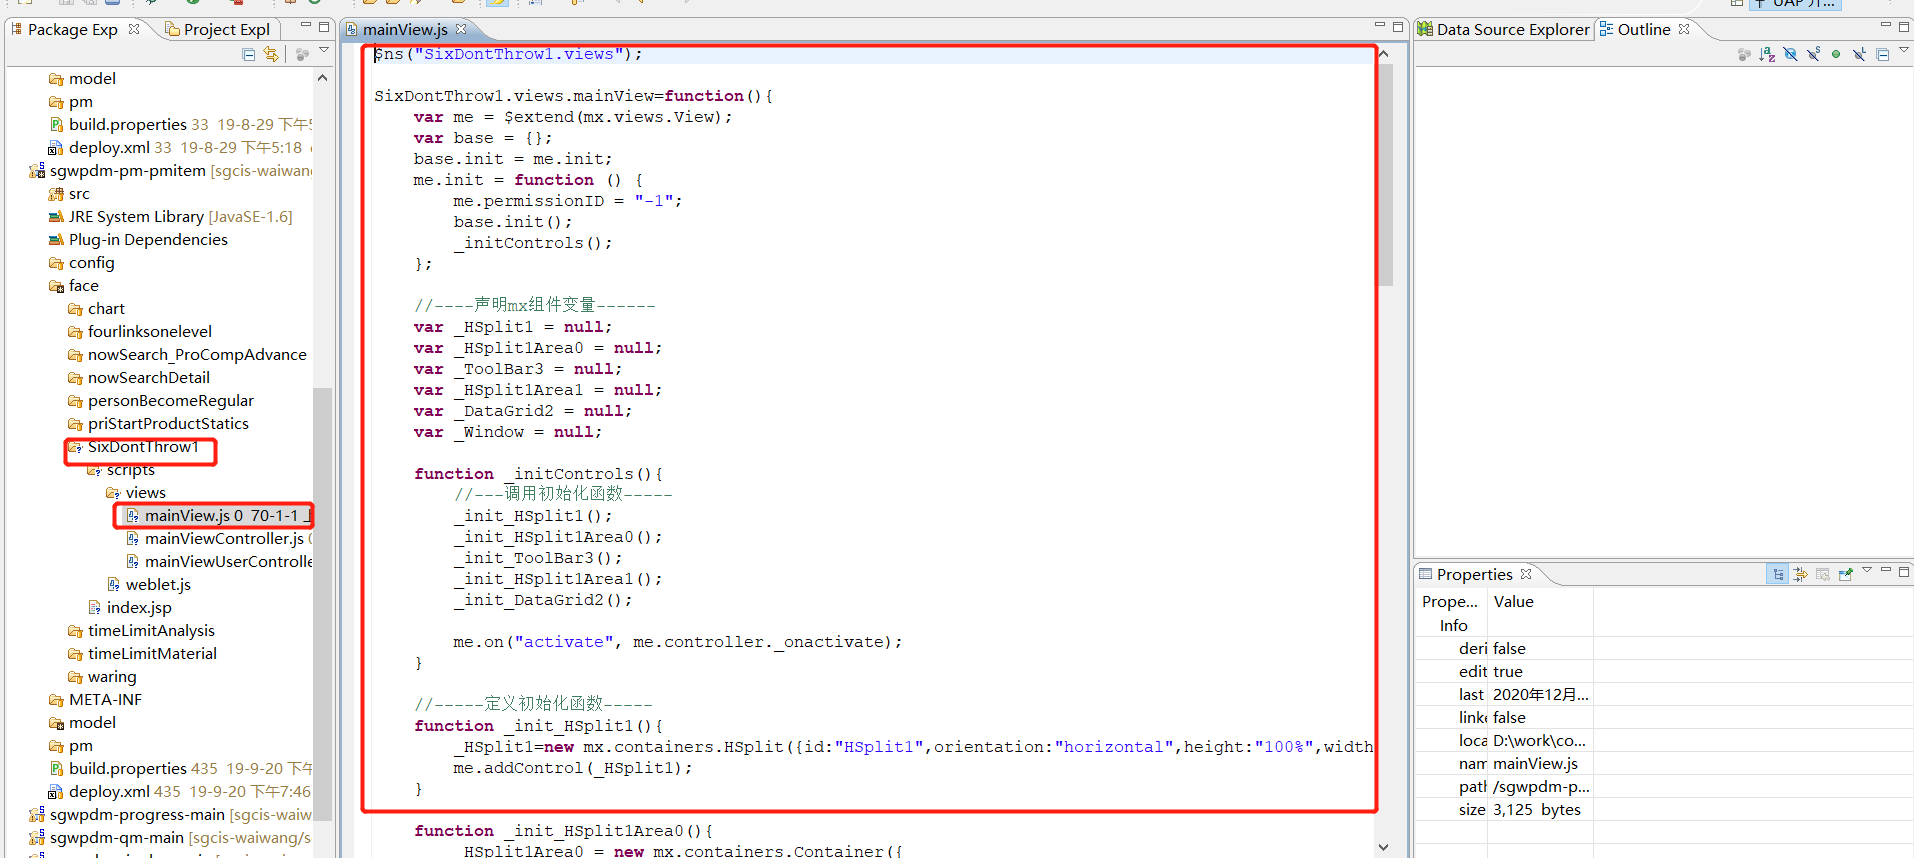Select JRE System Library entry
Viewport: 1914px width, 858px height.
[x=170, y=216]
